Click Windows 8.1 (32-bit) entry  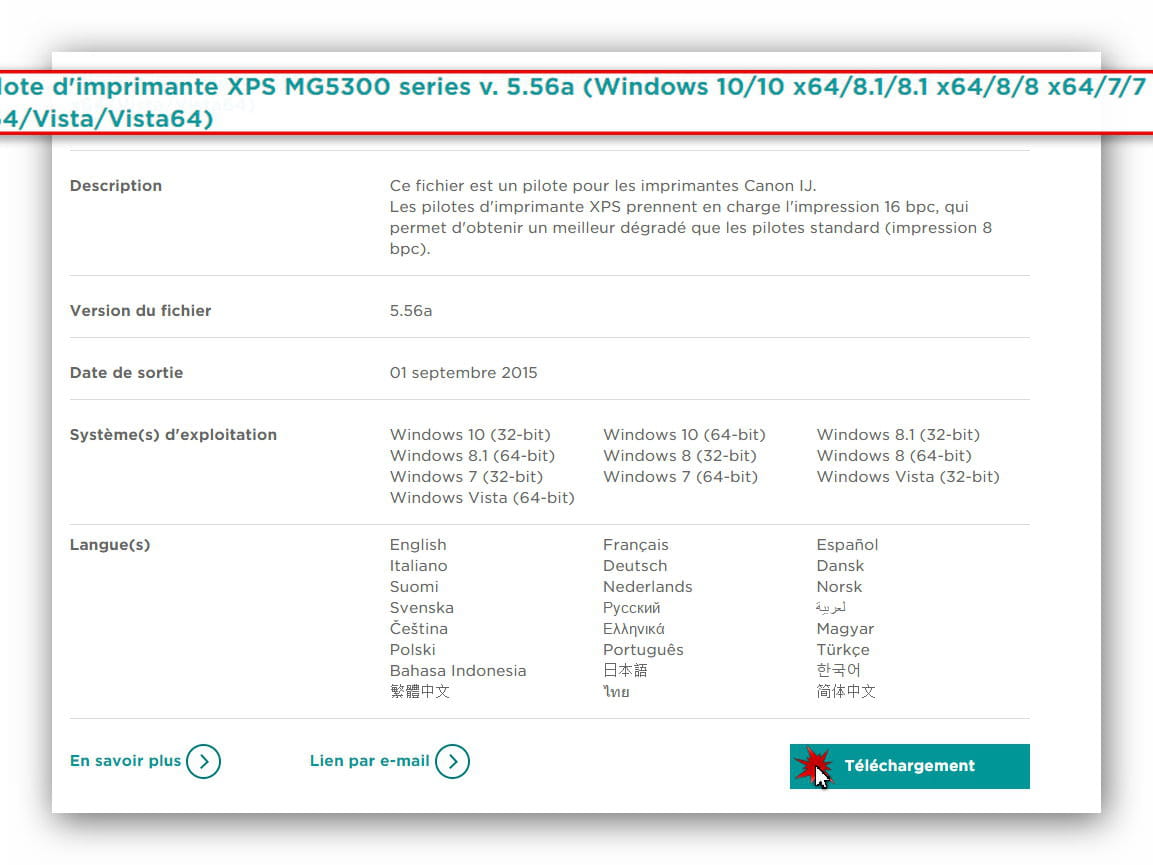coord(898,435)
